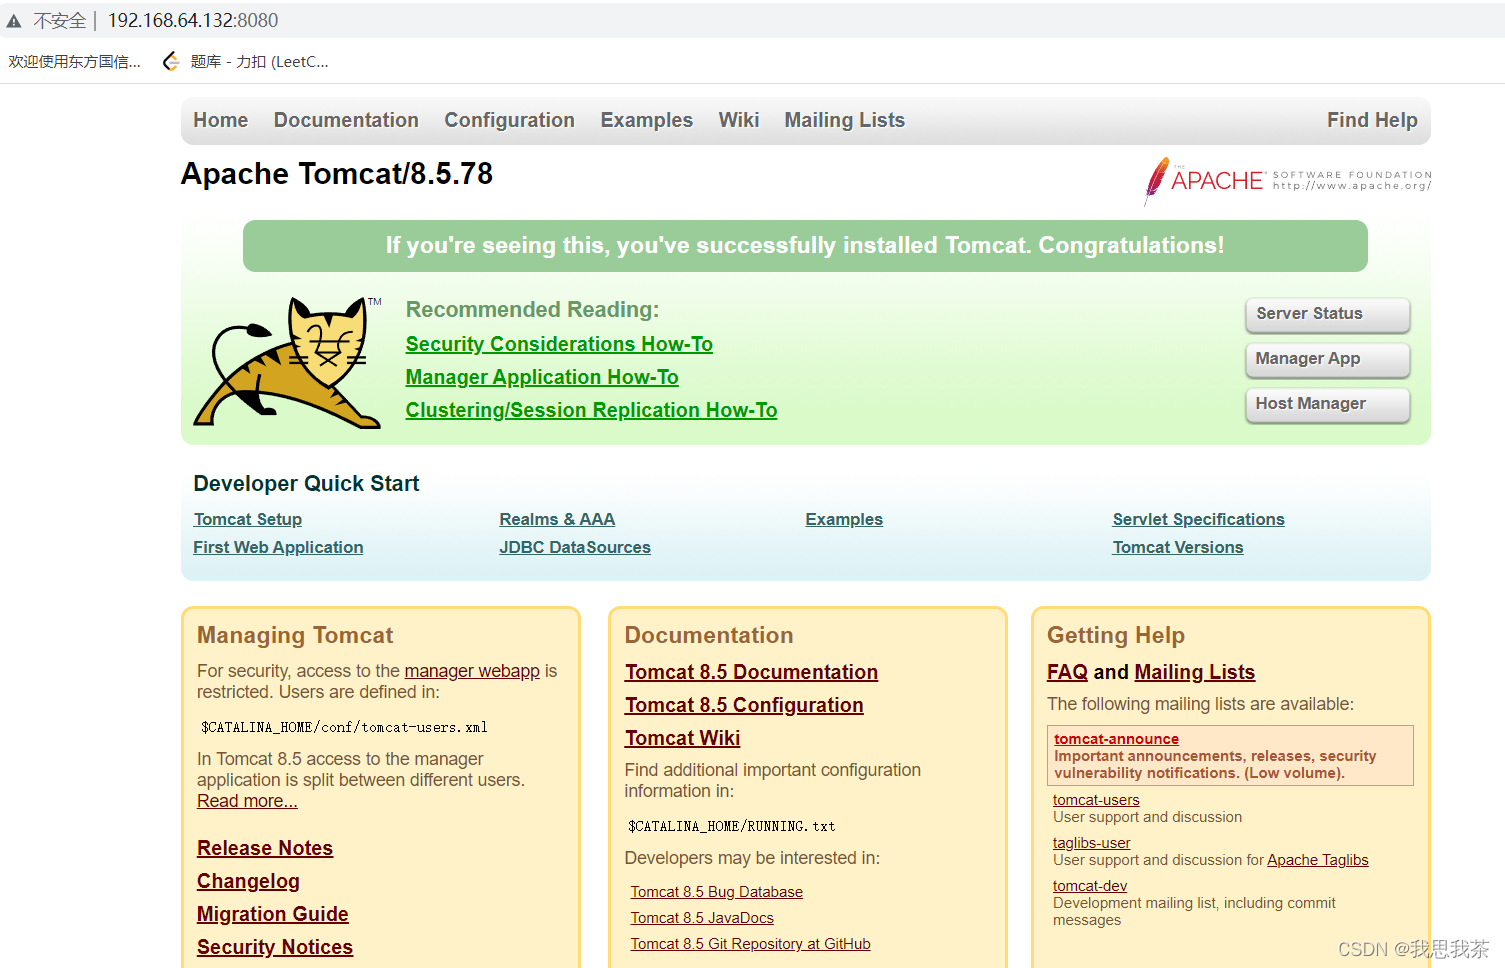Click the FAQ link under Getting Help
The width and height of the screenshot is (1505, 968).
1067,672
